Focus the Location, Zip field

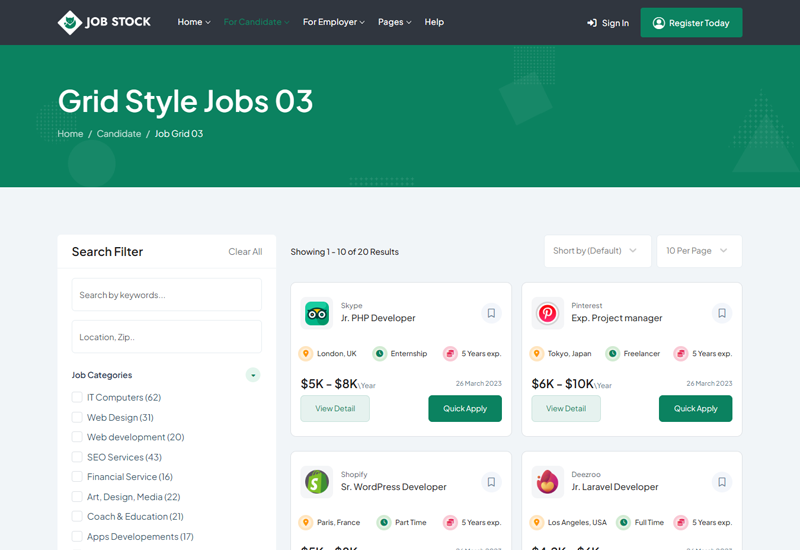point(167,337)
